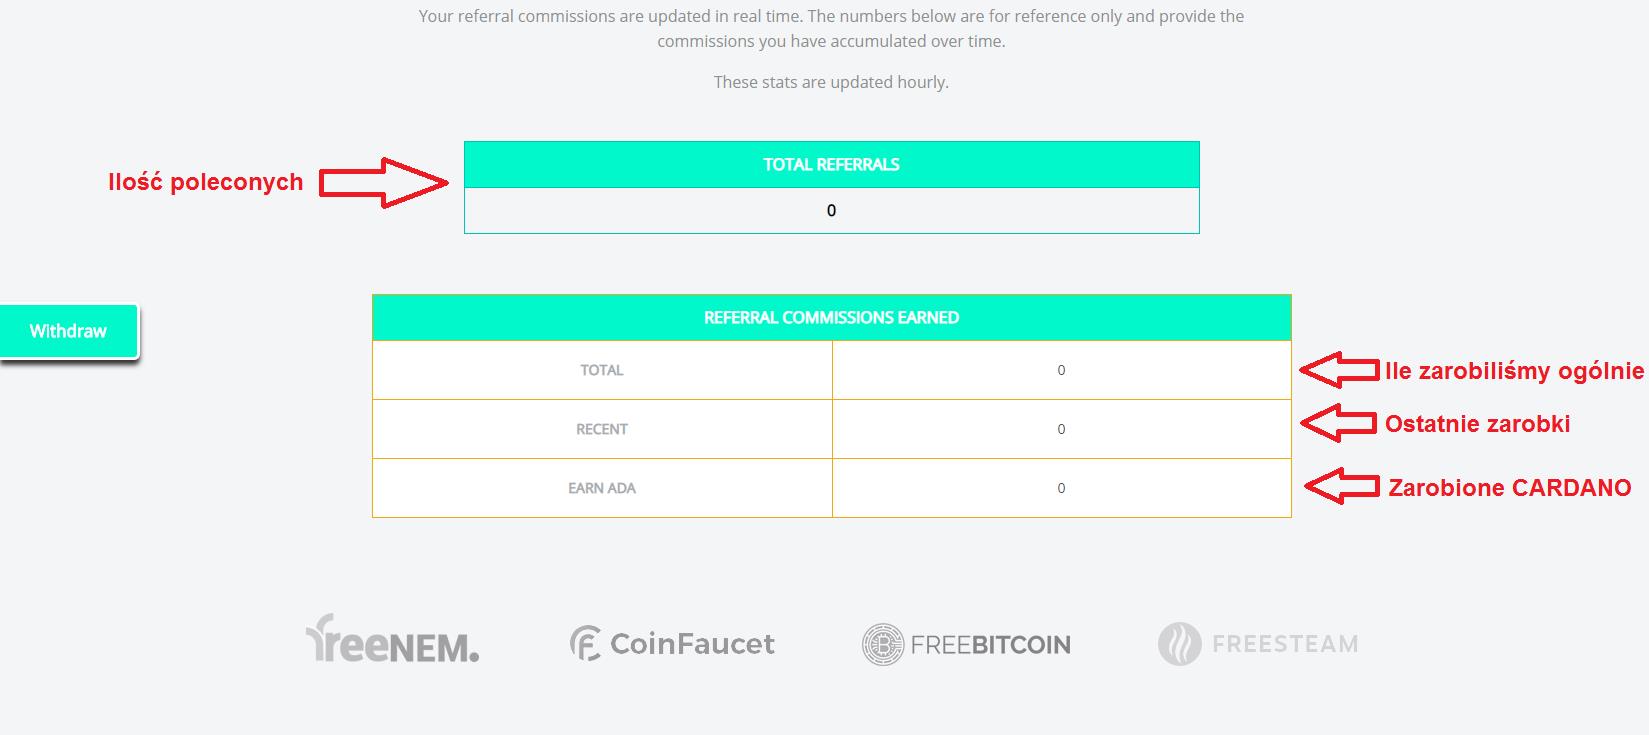Click the EARN ADA value cell
The width and height of the screenshot is (1649, 735).
[x=1061, y=488]
